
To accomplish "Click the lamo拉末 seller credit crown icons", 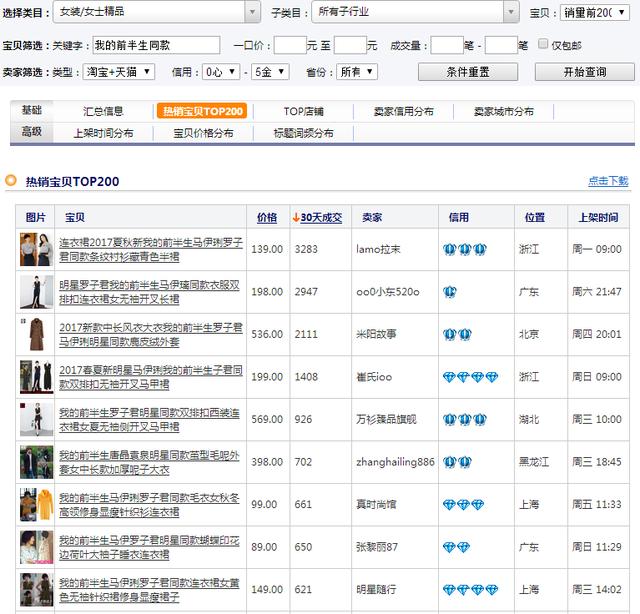I will point(464,249).
